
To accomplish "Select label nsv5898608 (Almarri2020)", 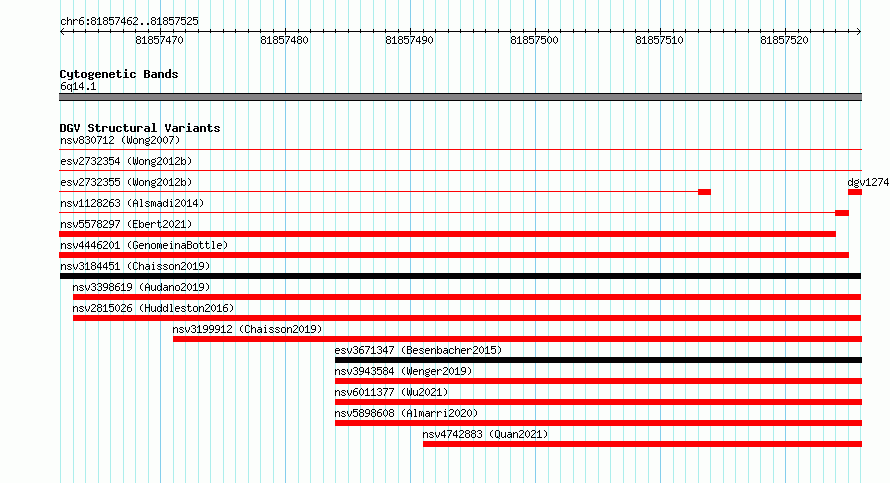I will click(406, 413).
